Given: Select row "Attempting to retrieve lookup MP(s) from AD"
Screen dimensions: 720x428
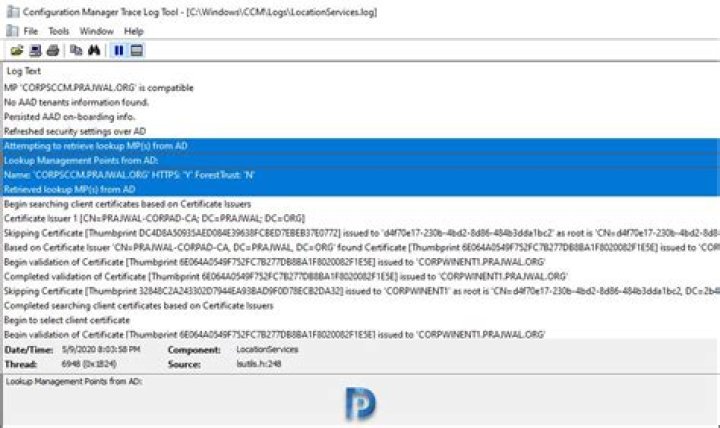Looking at the screenshot, I should tap(360, 146).
